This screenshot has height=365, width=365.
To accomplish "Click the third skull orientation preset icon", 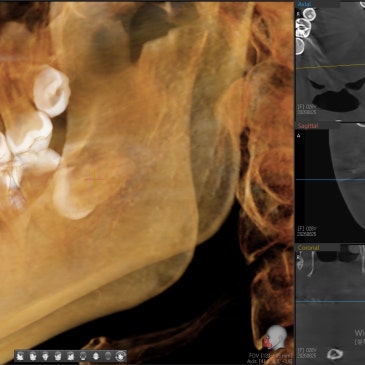I will [x=46, y=356].
